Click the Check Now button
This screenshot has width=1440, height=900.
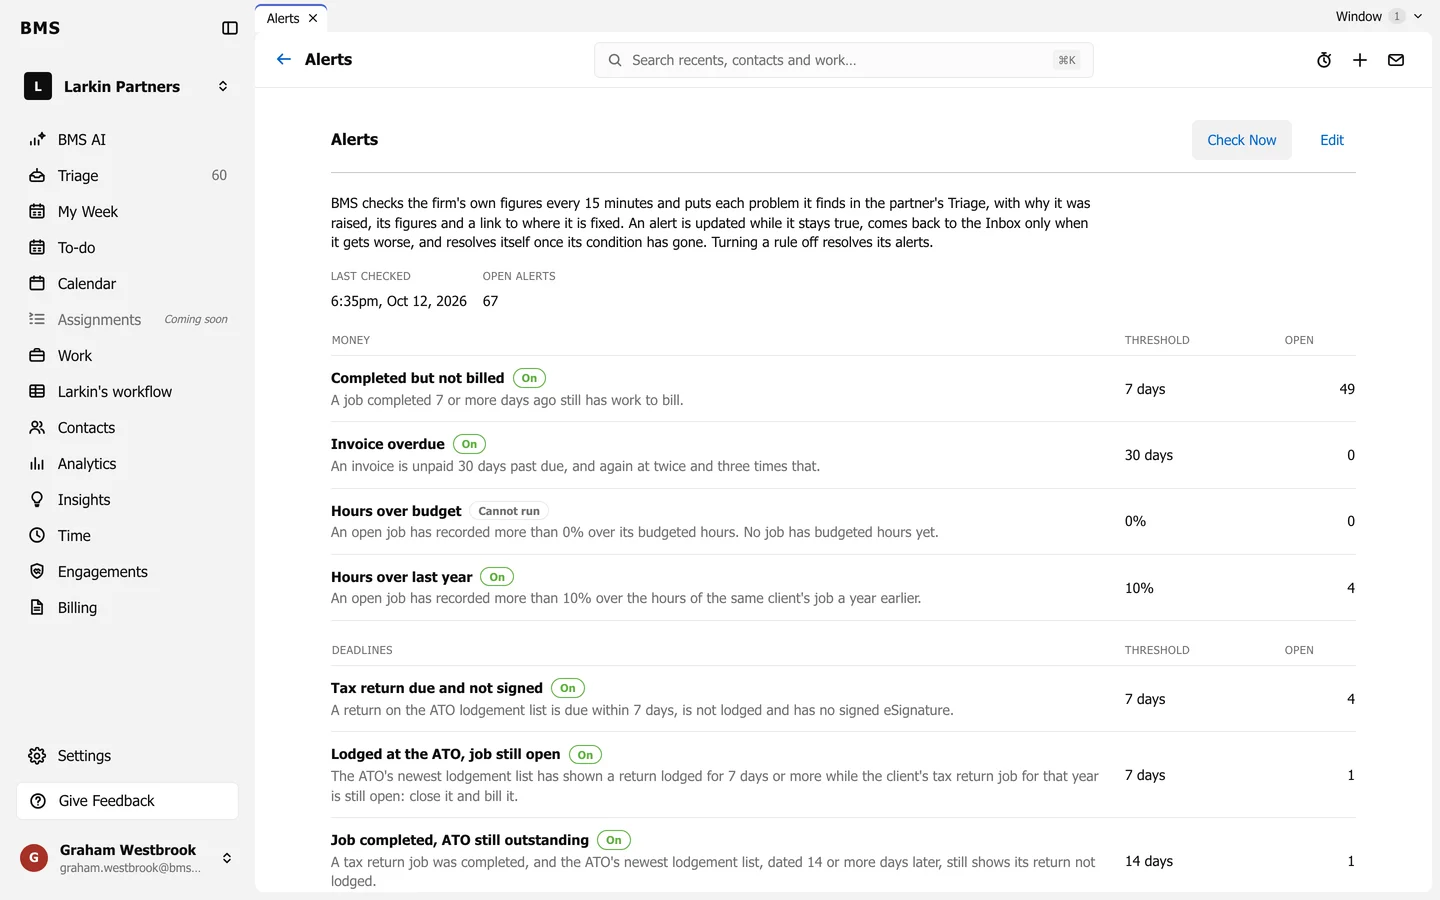[1242, 140]
